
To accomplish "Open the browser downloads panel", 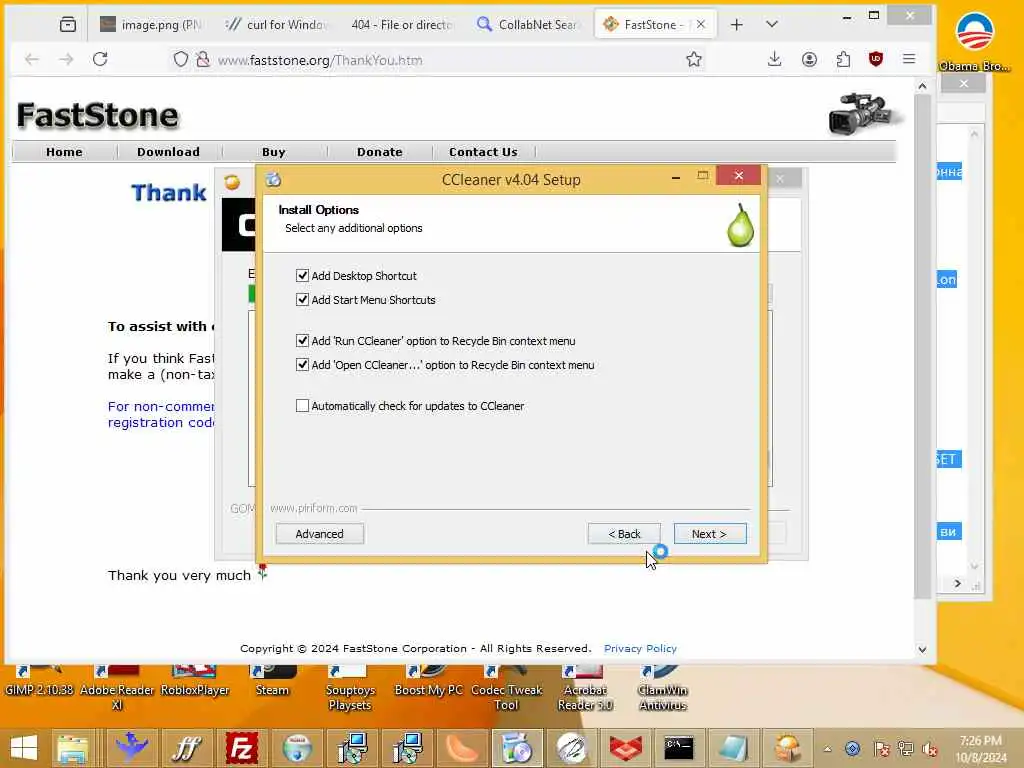I will tap(775, 59).
